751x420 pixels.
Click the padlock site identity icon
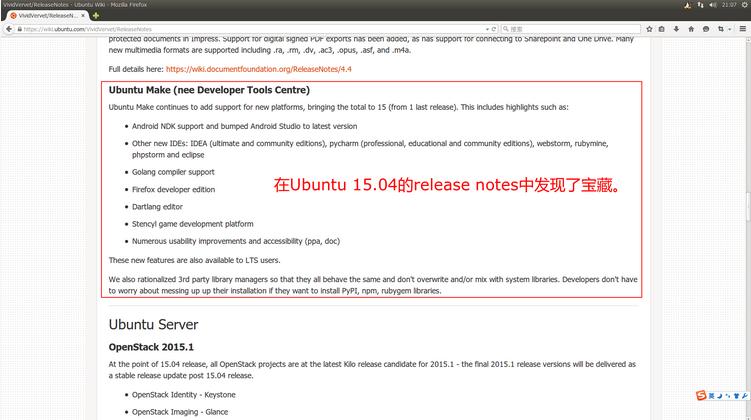pyautogui.click(x=20, y=29)
